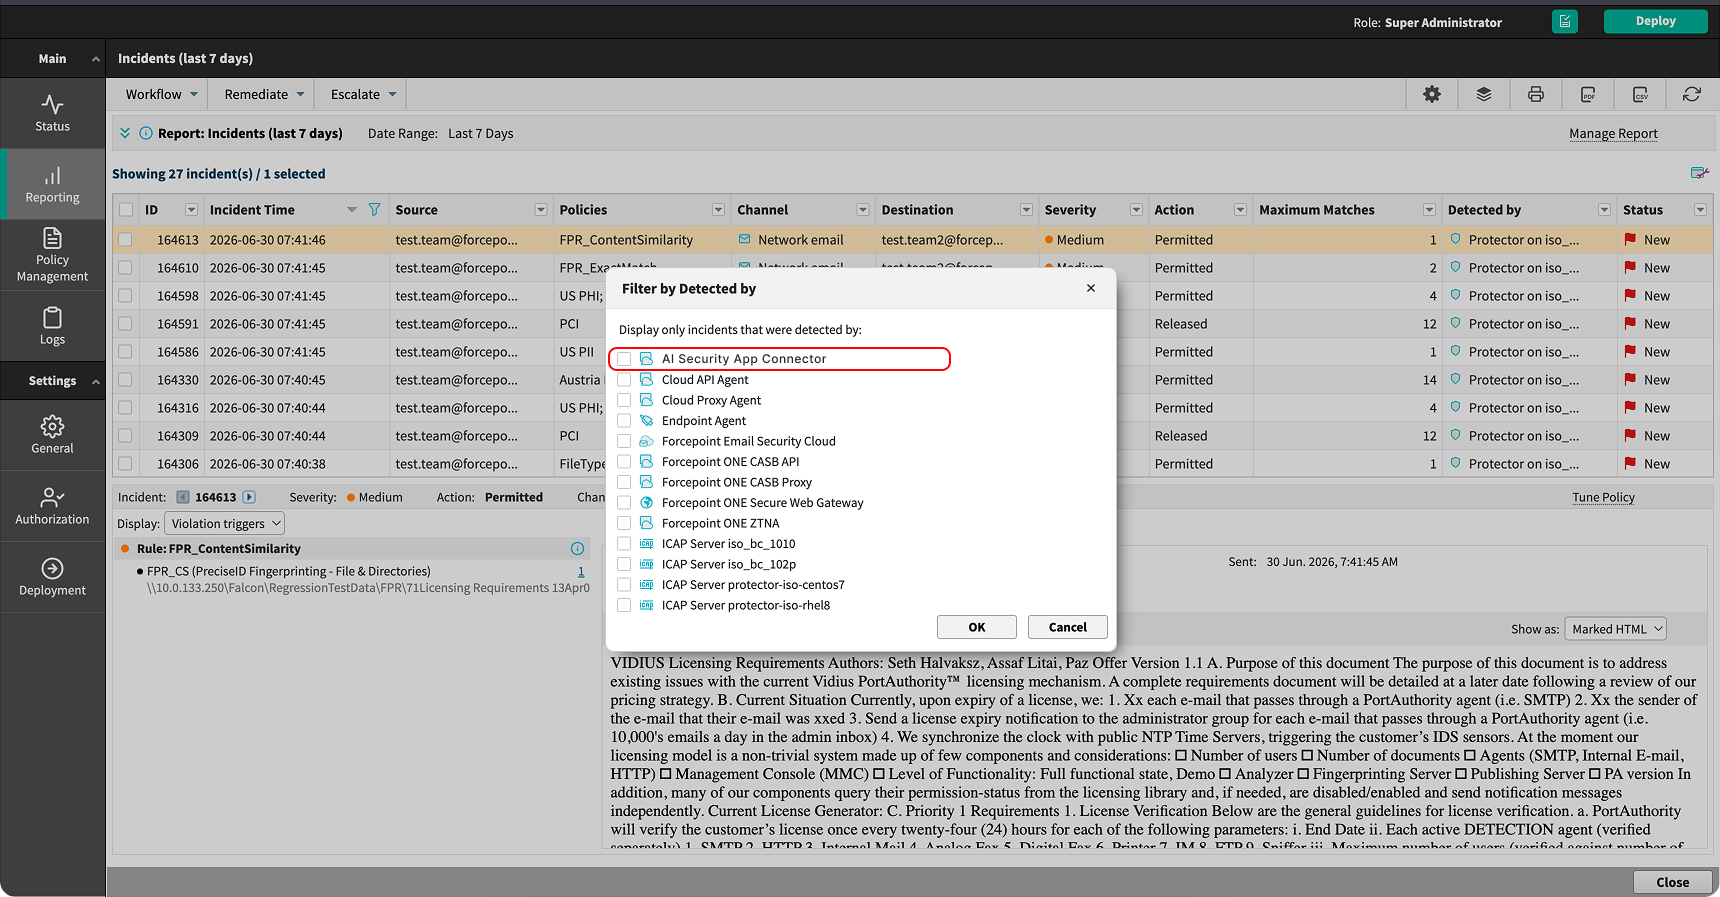Refresh the incidents list

(x=1692, y=94)
